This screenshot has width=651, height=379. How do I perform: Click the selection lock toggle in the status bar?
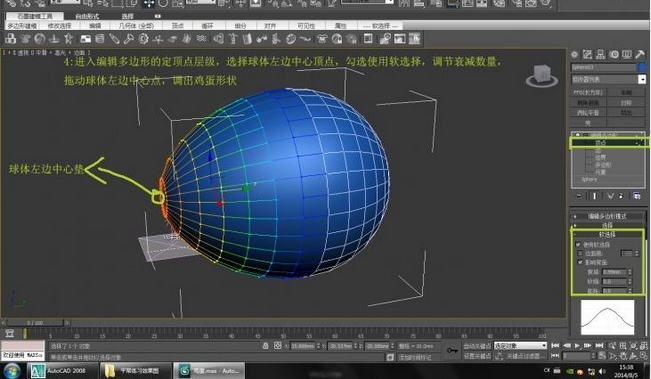(x=265, y=345)
